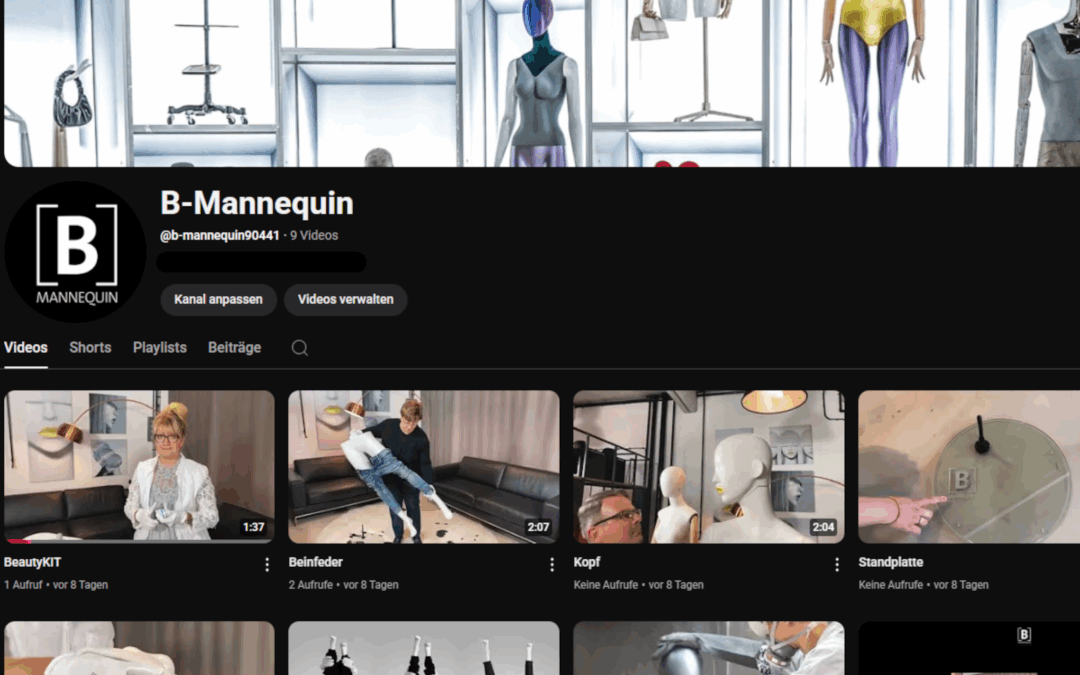This screenshot has height=675, width=1080.
Task: Play the Beinfeder video thumbnail
Action: [424, 467]
